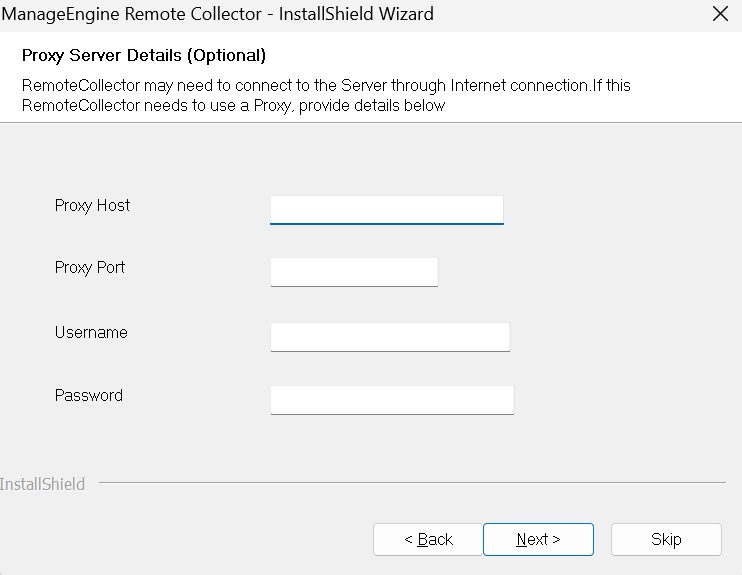The height and width of the screenshot is (575, 742).
Task: Click the Proxy Host input field
Action: pyautogui.click(x=387, y=210)
